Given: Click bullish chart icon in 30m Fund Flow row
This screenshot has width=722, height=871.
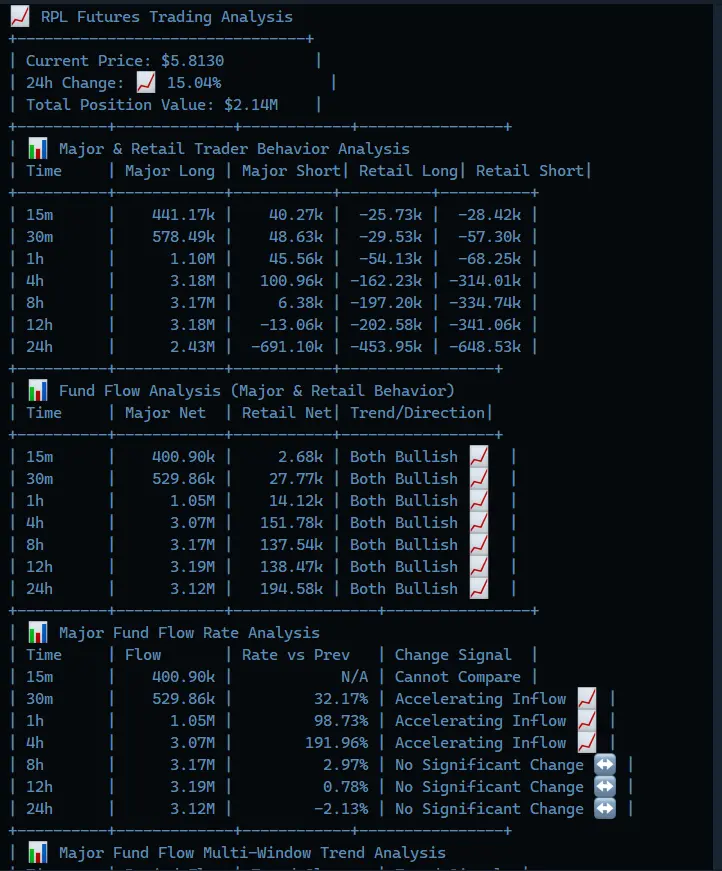Looking at the screenshot, I should pos(479,479).
